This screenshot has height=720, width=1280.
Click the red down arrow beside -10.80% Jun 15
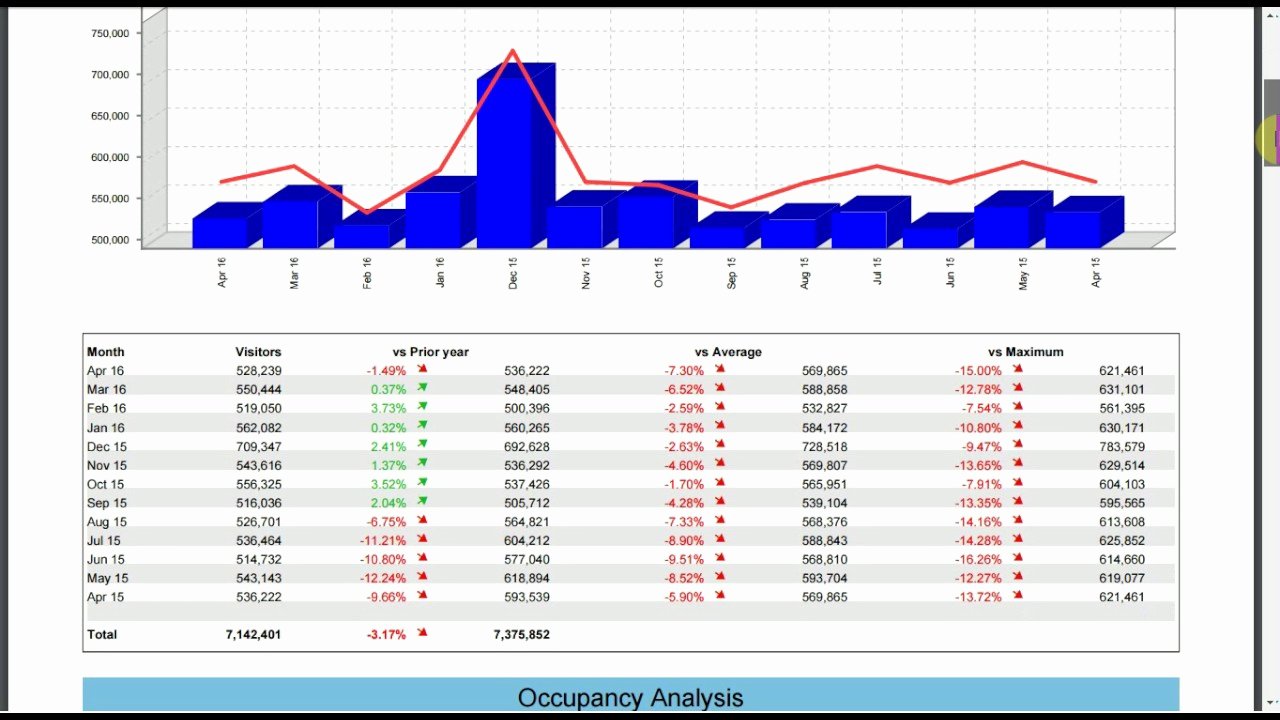[x=422, y=558]
